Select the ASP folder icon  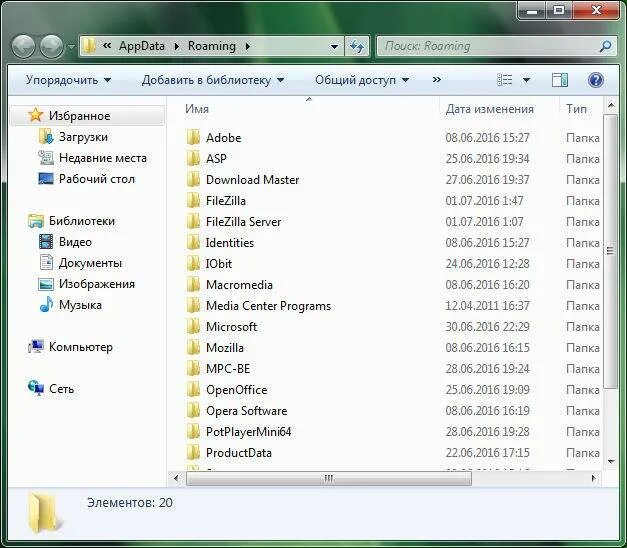pos(193,158)
